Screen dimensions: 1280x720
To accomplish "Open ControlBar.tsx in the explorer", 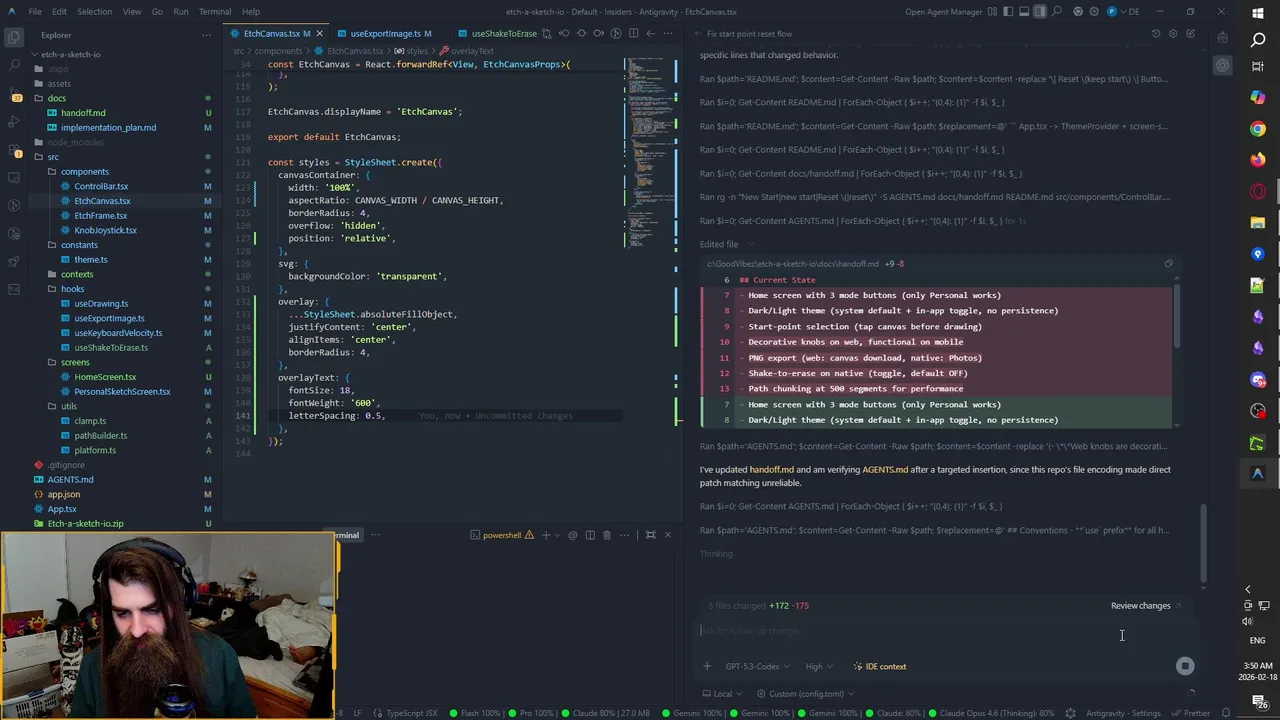I will point(101,186).
